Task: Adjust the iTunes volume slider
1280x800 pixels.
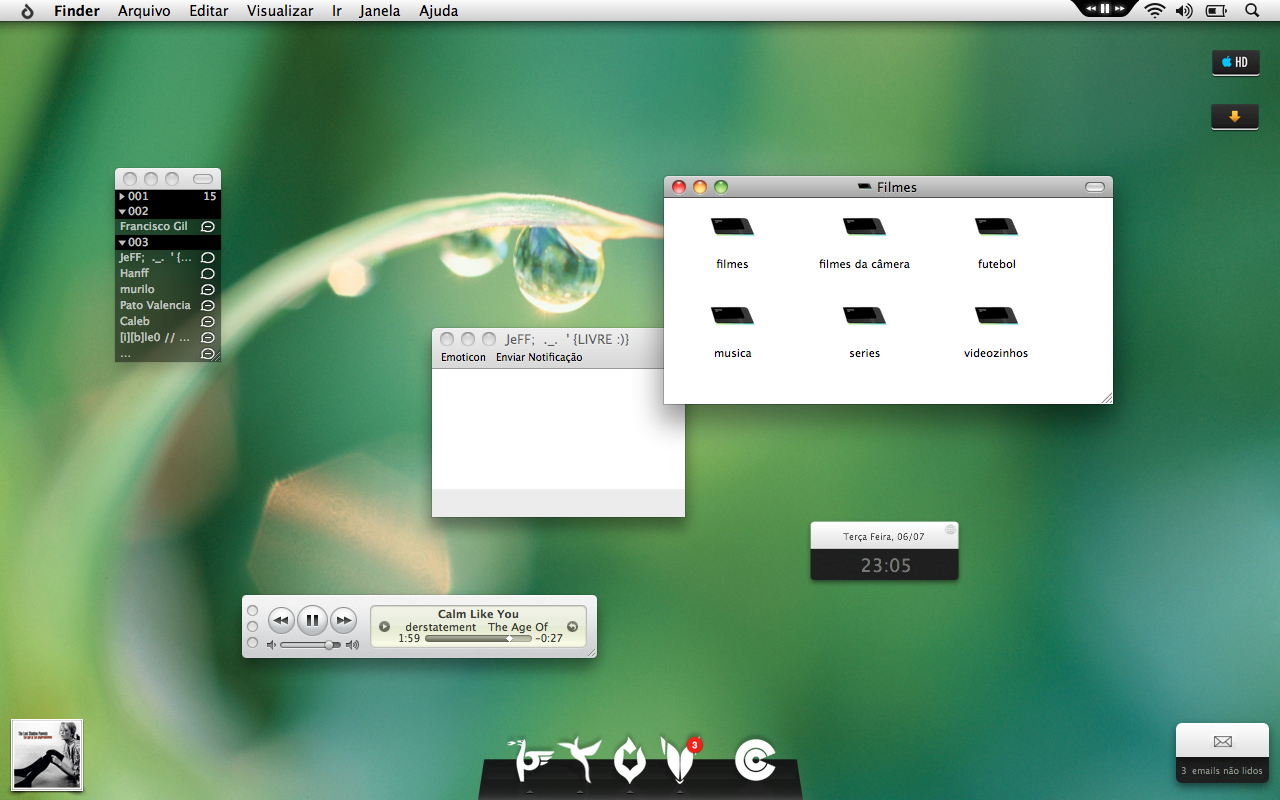Action: 310,645
